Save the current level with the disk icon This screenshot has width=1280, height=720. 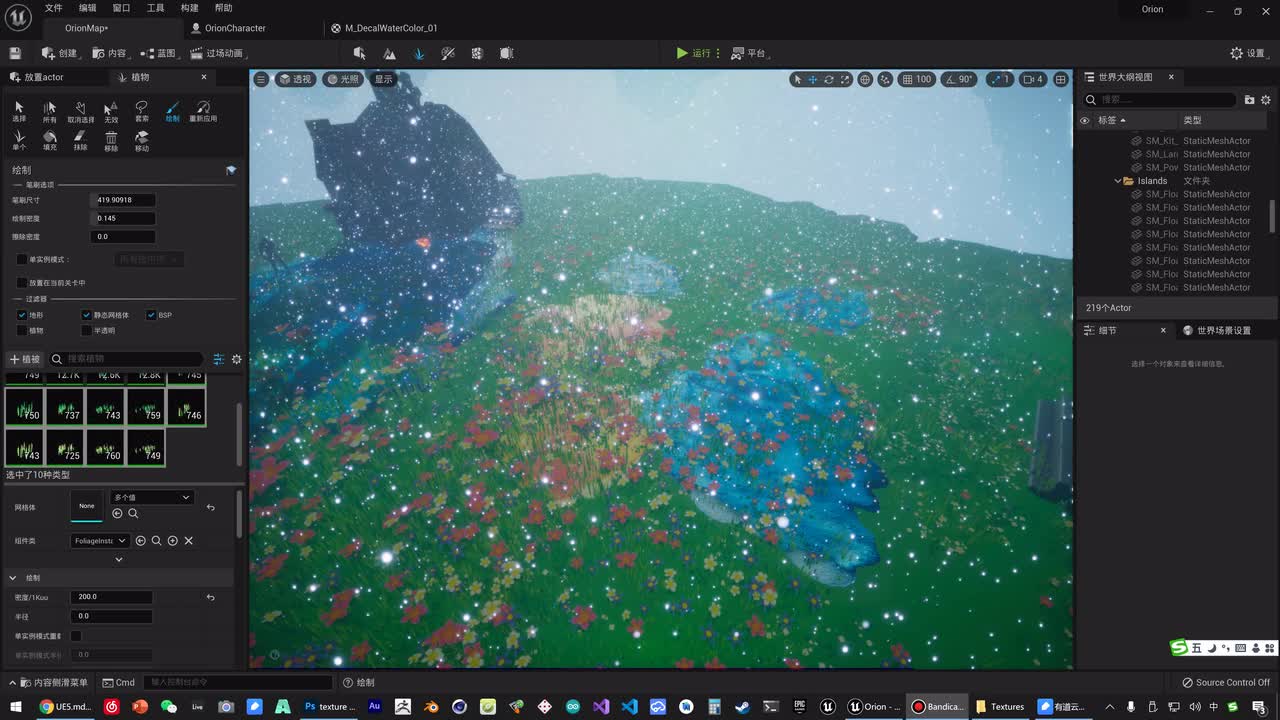[15, 53]
